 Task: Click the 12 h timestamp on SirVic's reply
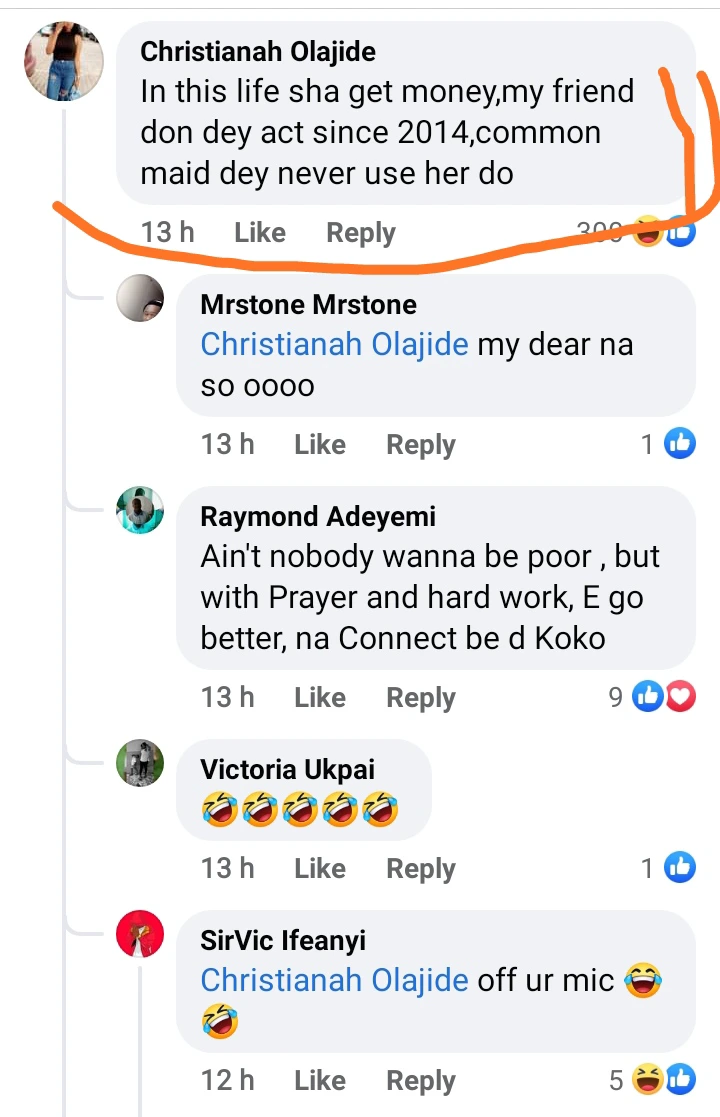tap(228, 1081)
